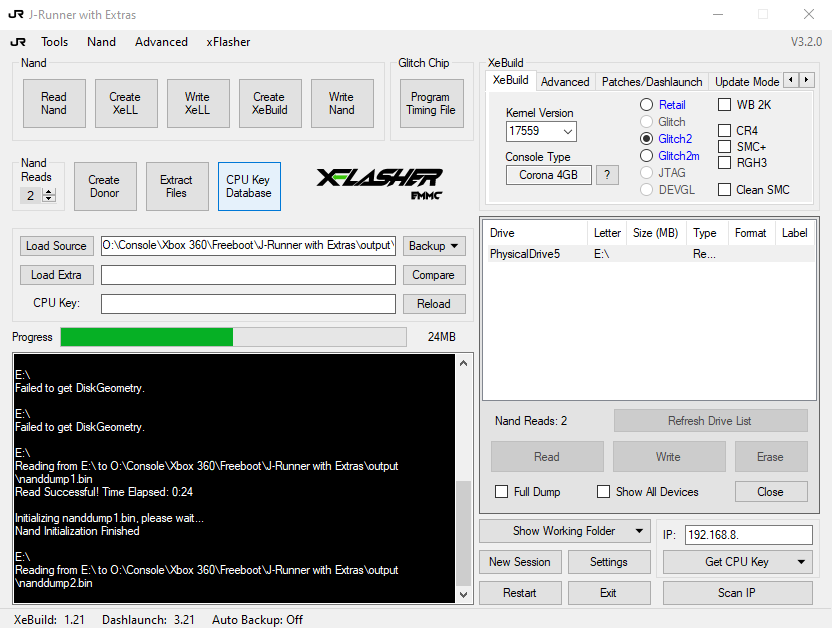Image resolution: width=832 pixels, height=628 pixels.
Task: Click the Create XeLL button
Action: (126, 103)
